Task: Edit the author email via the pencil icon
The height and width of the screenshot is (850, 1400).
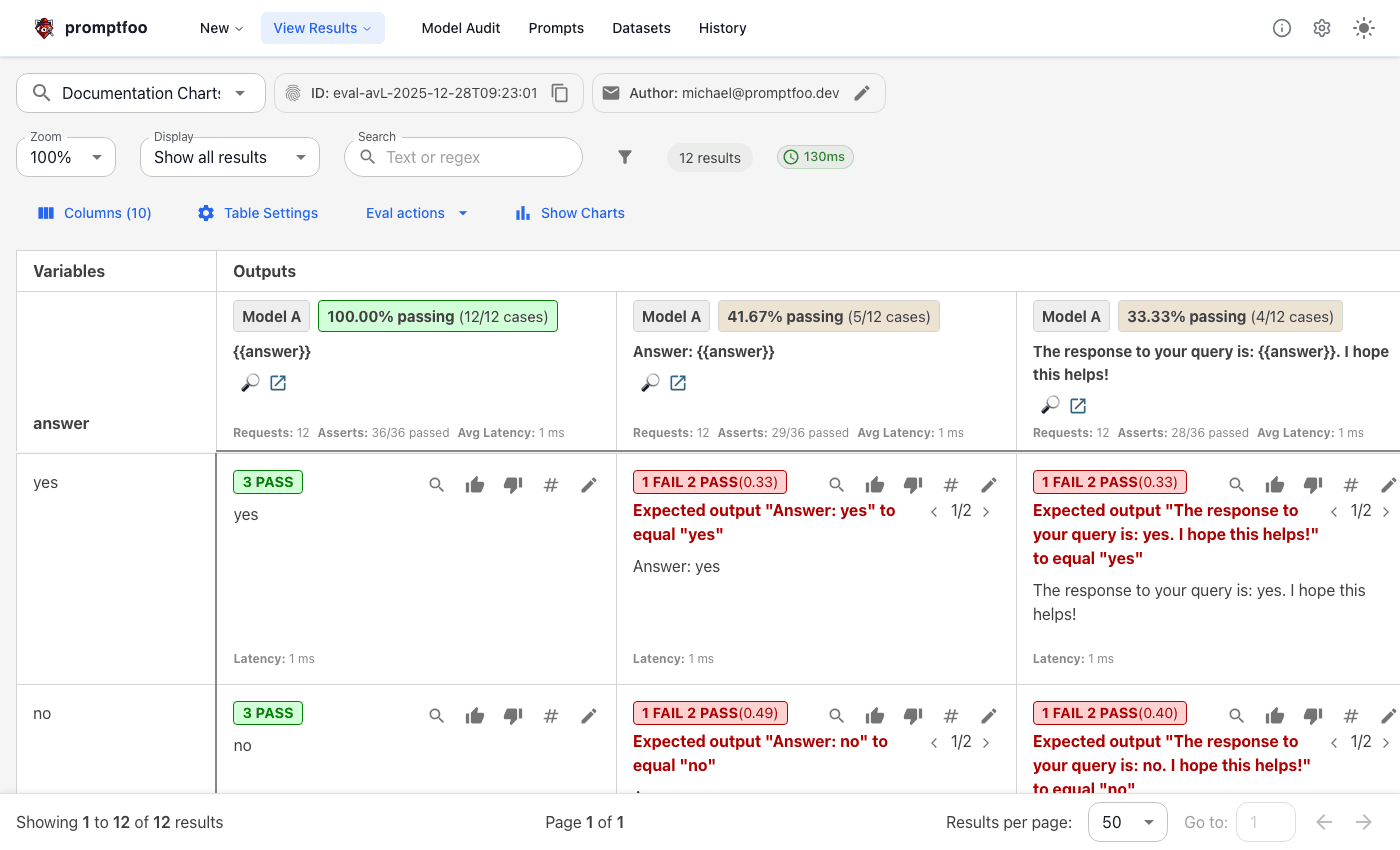Action: [862, 92]
